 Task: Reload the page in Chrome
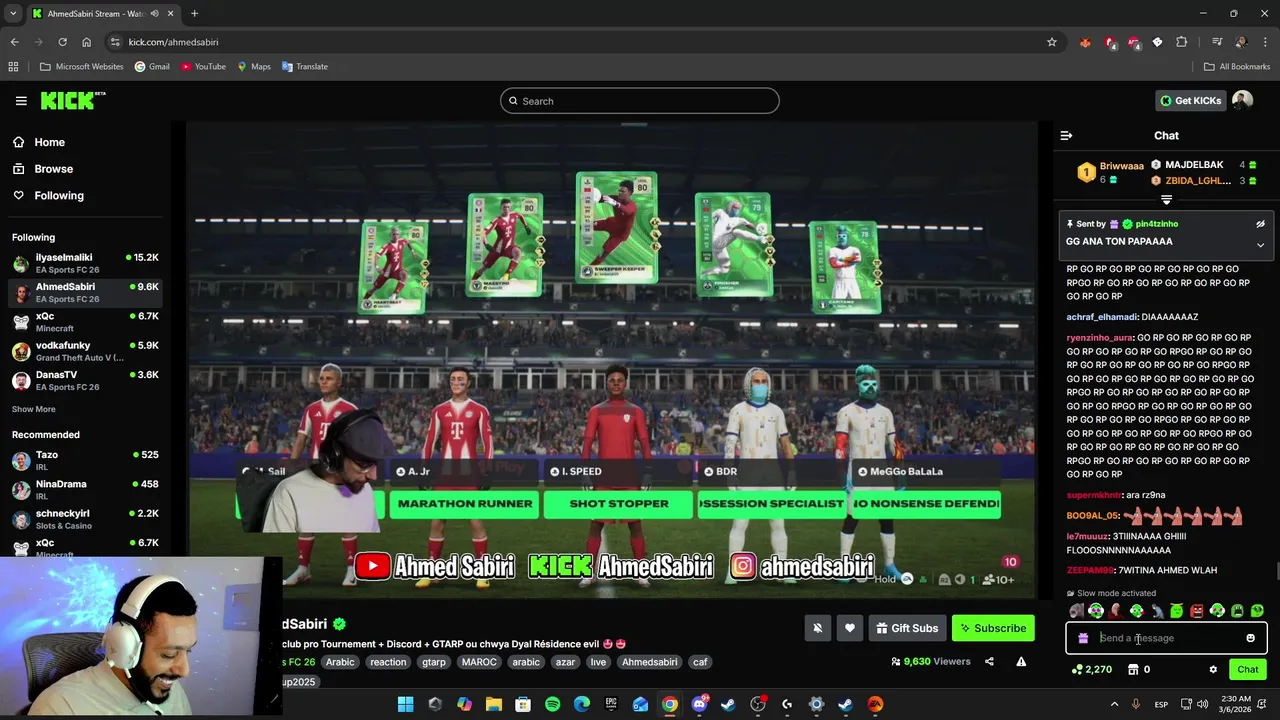coord(62,42)
